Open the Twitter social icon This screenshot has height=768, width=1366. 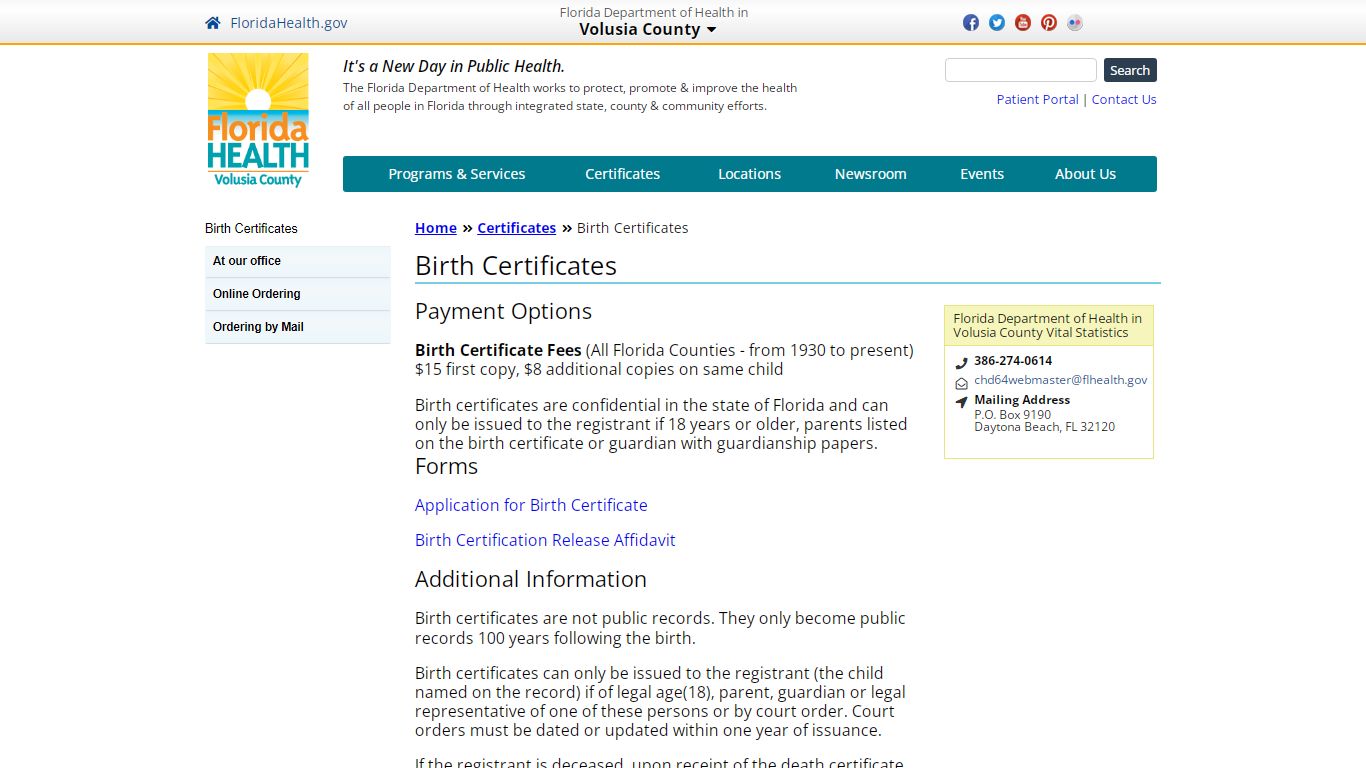click(997, 23)
